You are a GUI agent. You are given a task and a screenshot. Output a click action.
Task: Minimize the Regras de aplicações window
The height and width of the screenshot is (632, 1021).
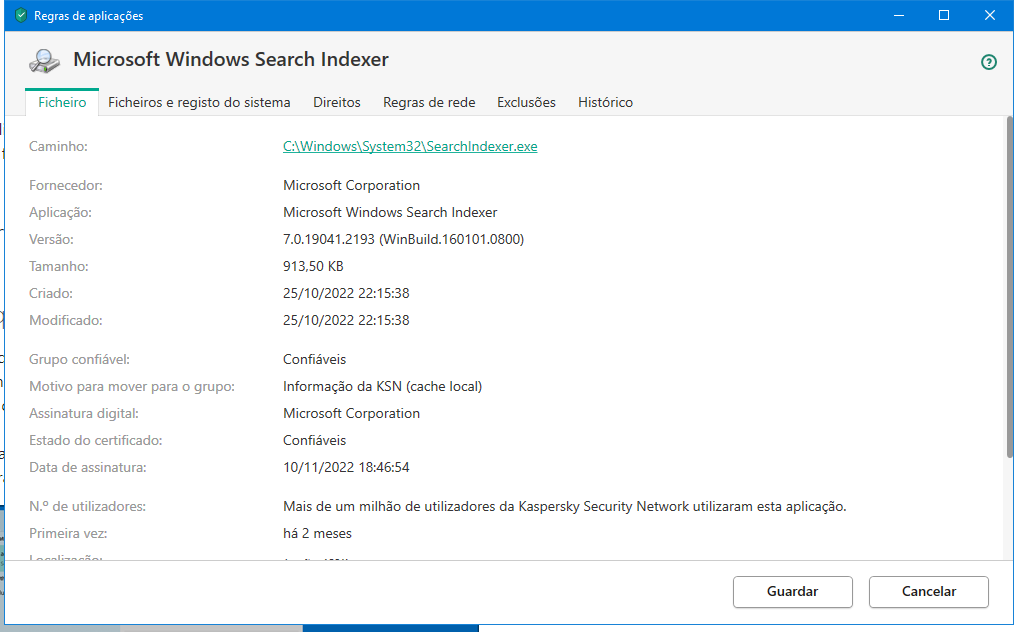[x=897, y=16]
